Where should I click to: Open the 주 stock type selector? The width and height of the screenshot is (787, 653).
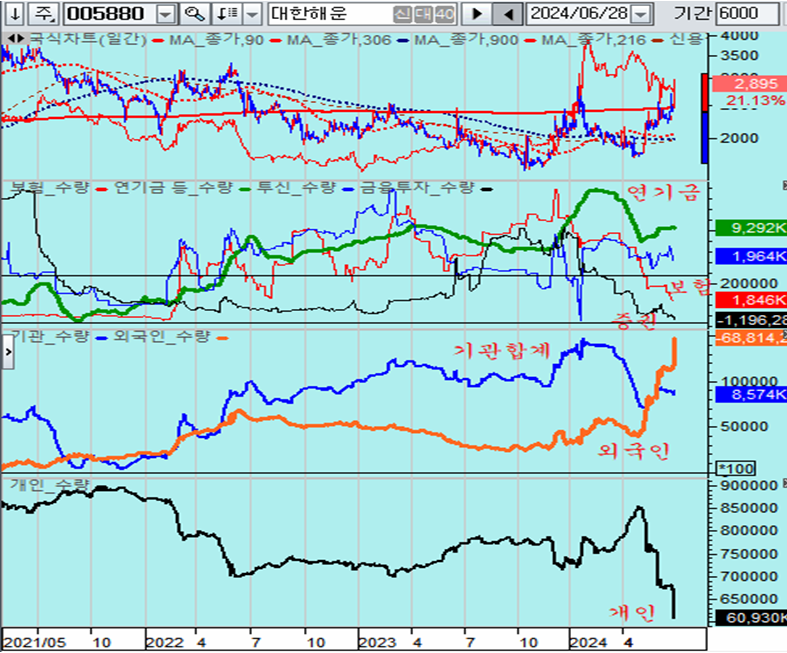44,14
